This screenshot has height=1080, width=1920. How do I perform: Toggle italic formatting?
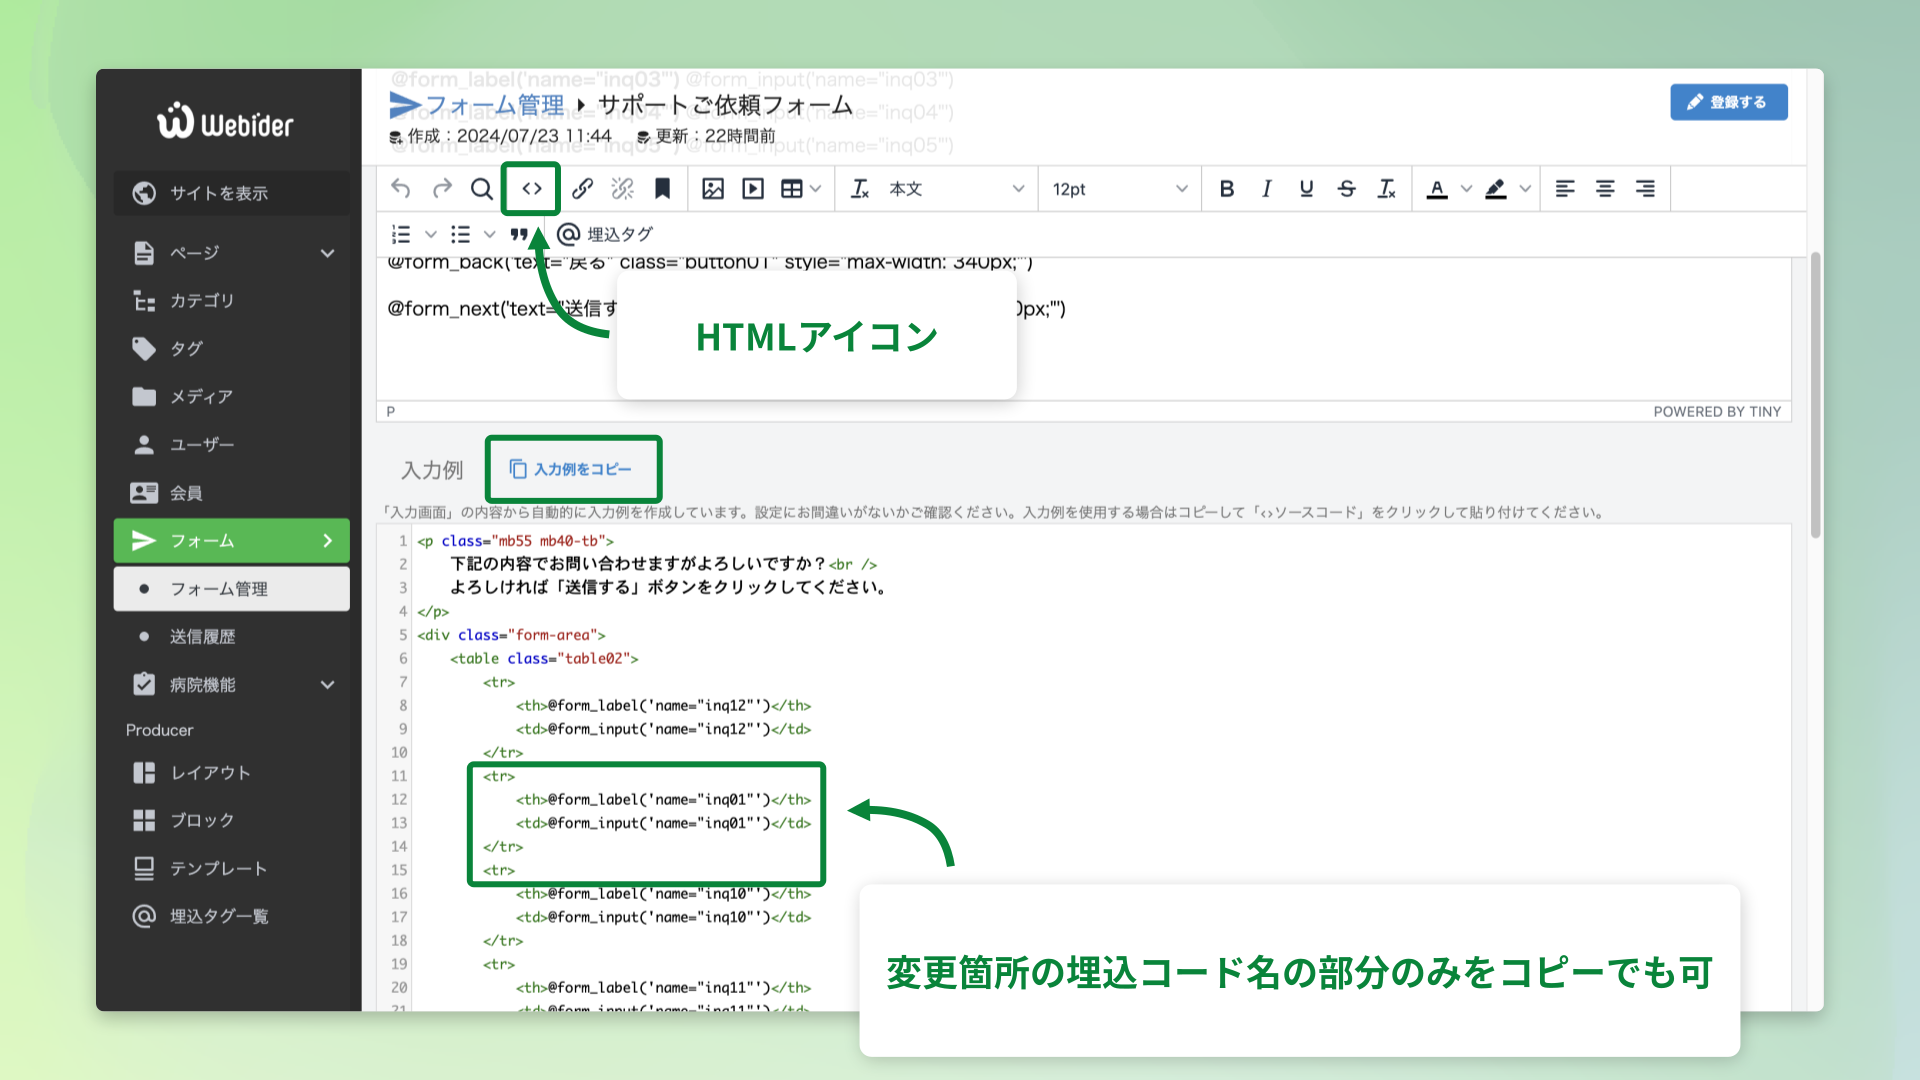click(x=1267, y=189)
